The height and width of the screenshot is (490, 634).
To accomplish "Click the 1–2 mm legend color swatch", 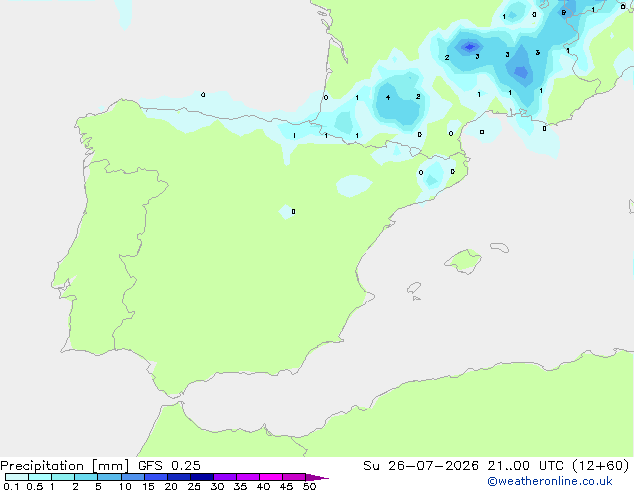I will (63, 477).
